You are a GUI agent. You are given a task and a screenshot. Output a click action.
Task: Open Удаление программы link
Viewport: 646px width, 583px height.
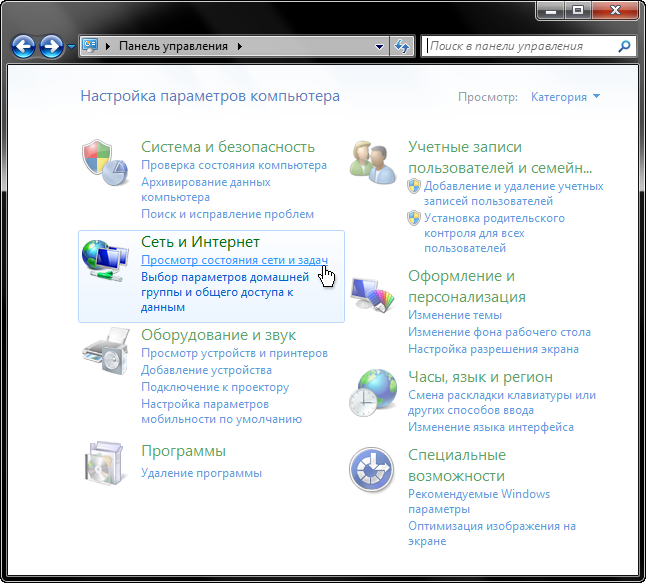pyautogui.click(x=201, y=473)
